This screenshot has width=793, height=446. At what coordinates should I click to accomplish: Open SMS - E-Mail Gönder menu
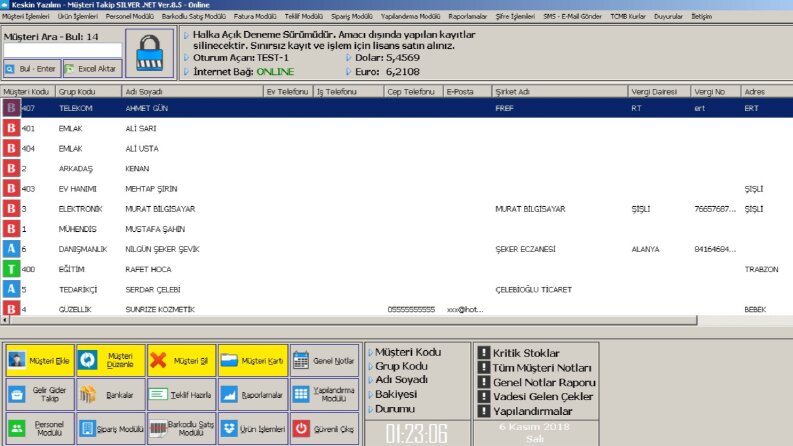572,16
